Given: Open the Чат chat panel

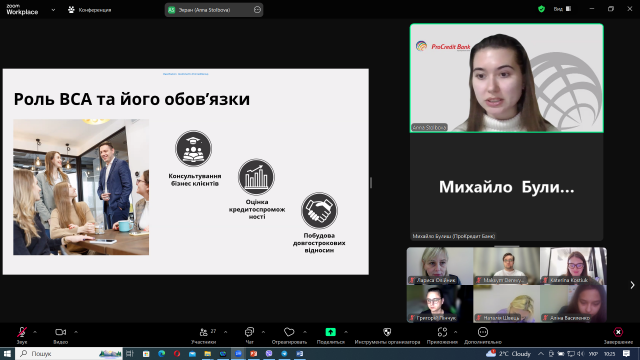Looking at the screenshot, I should point(249,335).
